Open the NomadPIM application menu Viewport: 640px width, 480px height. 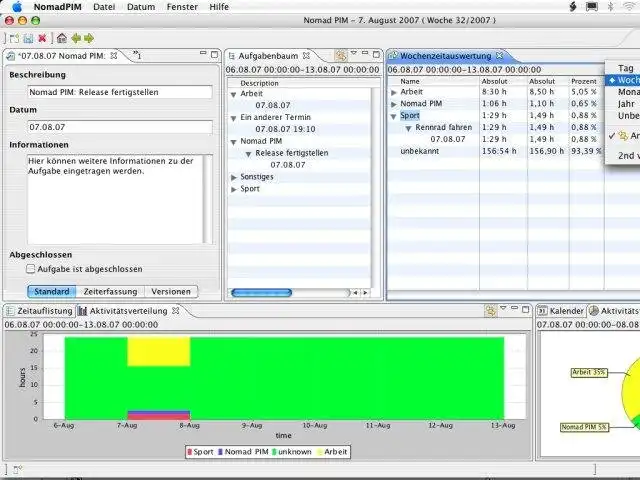click(58, 7)
